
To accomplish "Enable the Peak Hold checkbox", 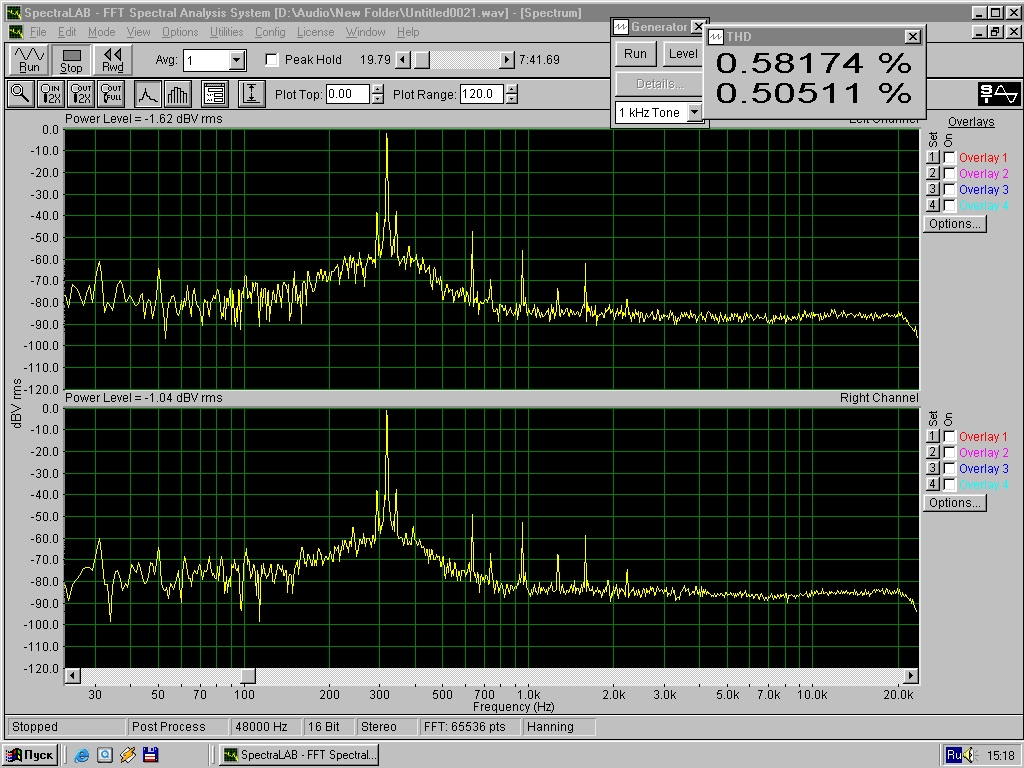I will pyautogui.click(x=272, y=60).
